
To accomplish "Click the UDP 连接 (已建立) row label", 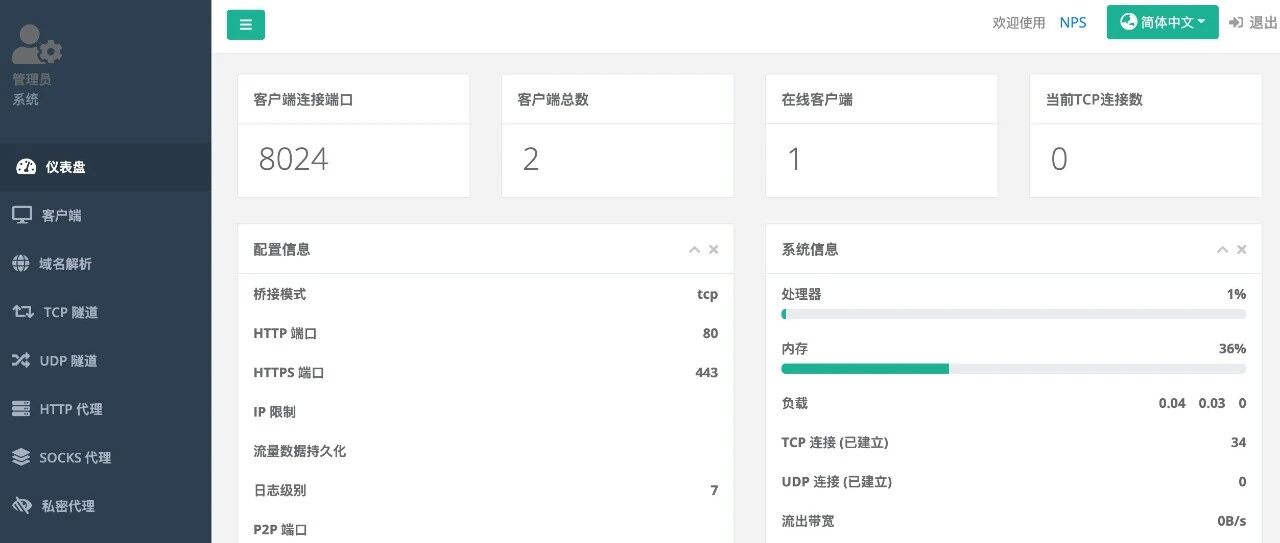I will tap(837, 481).
